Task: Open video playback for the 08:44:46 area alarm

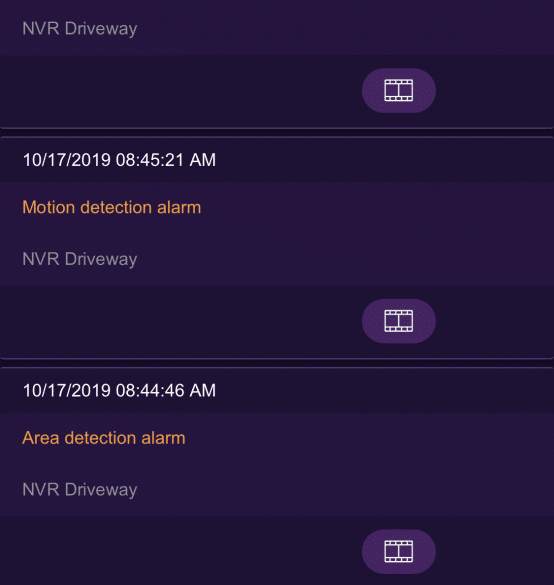Action: pyautogui.click(x=398, y=551)
